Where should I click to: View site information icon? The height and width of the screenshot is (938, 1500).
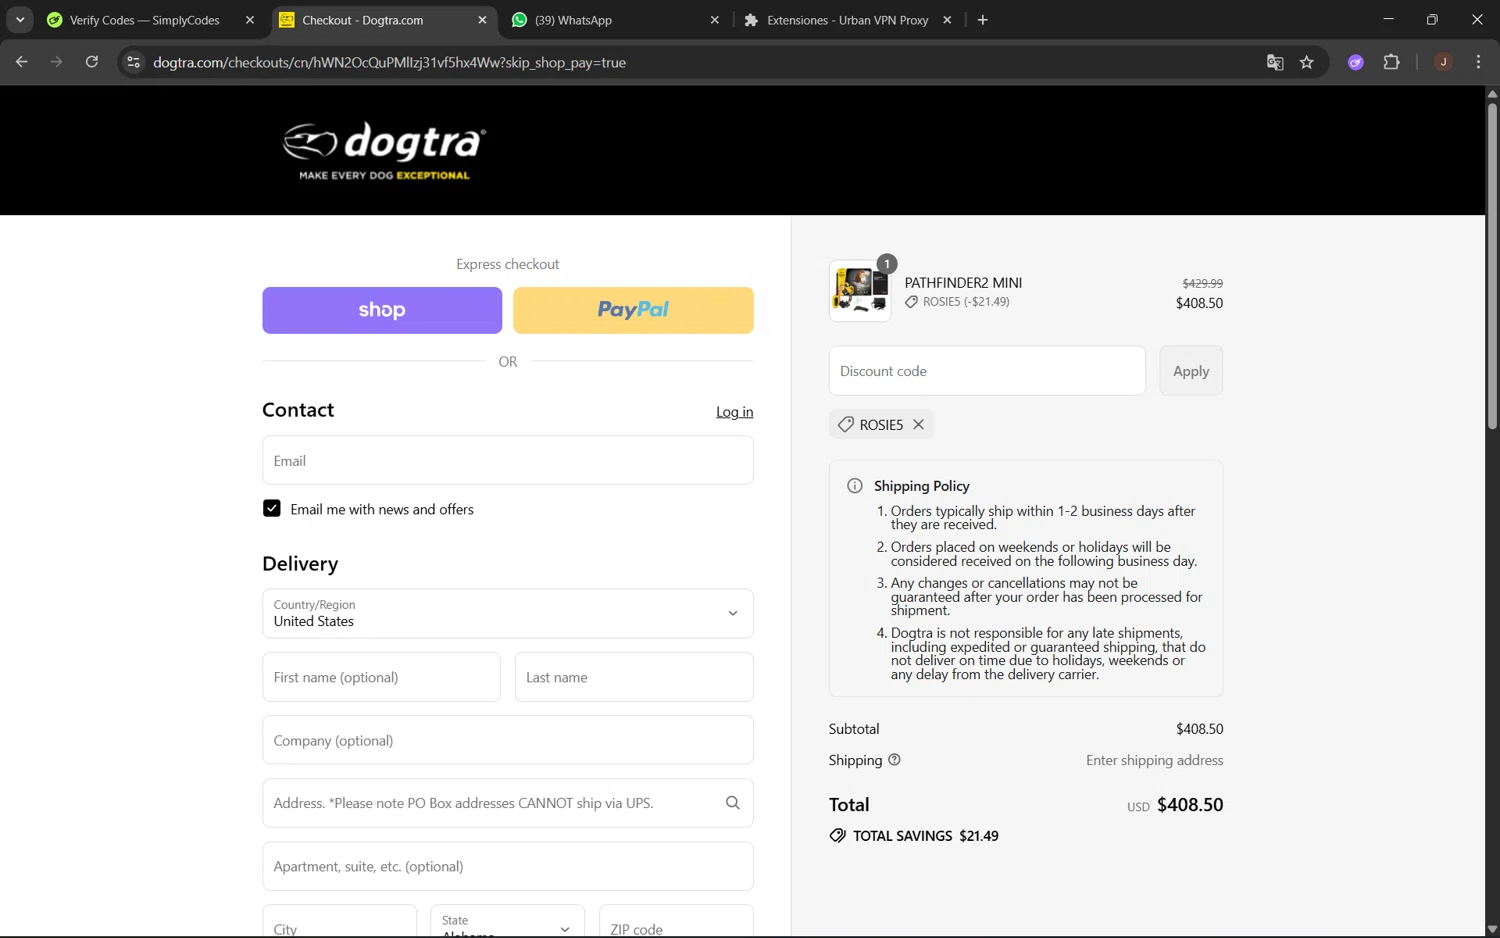tap(133, 62)
